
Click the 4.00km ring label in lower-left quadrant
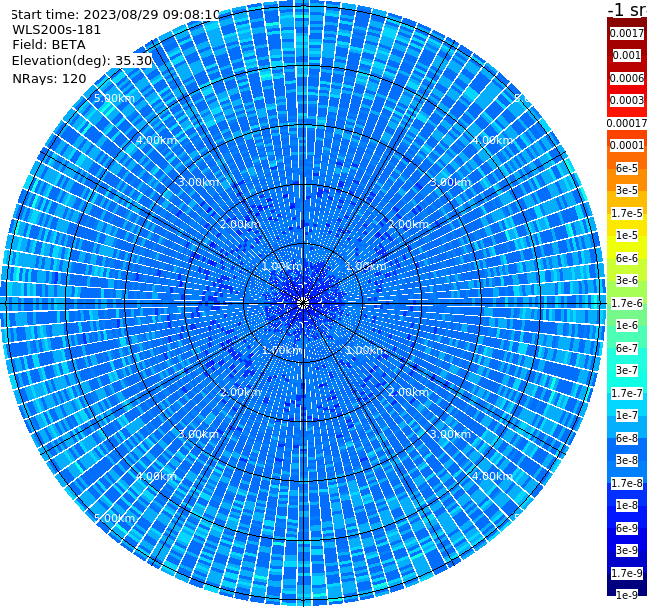[x=156, y=476]
